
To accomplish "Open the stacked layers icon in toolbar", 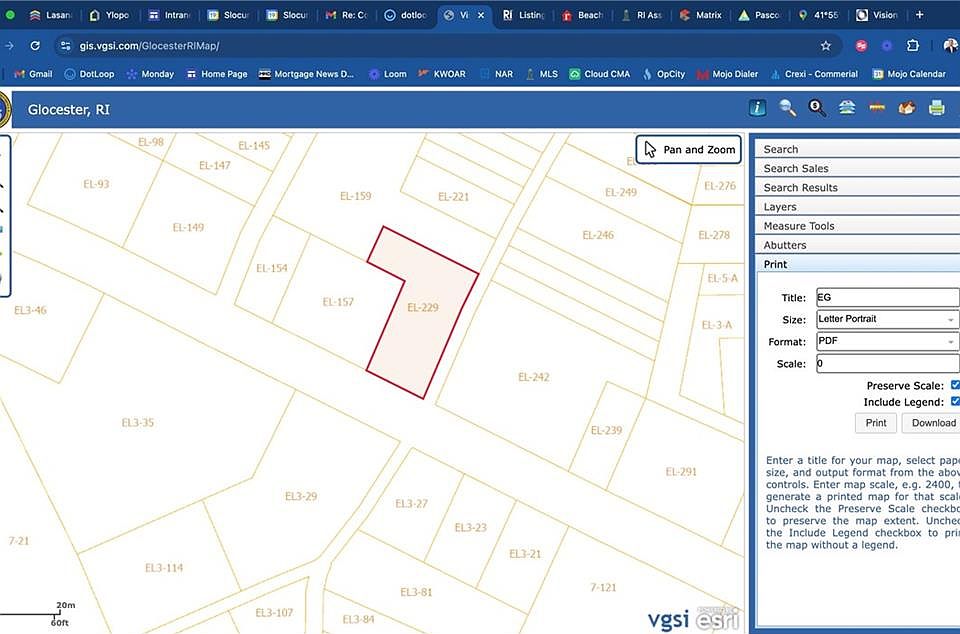I will [847, 108].
